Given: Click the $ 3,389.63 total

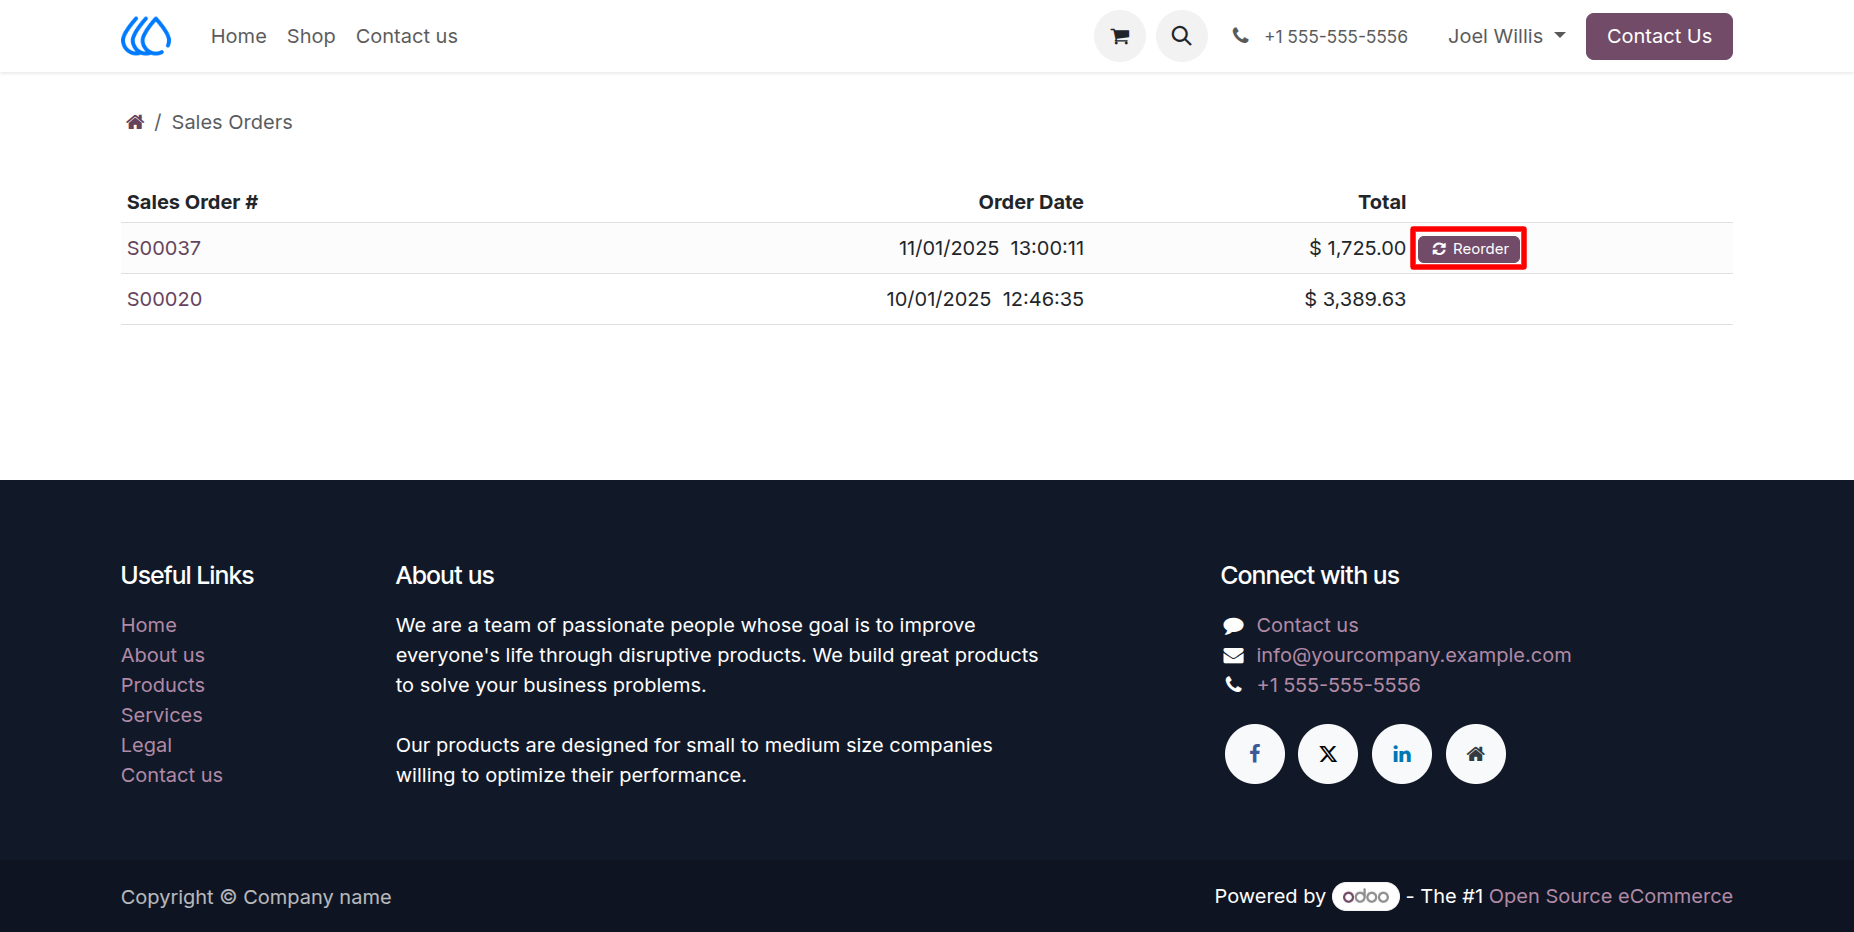Looking at the screenshot, I should pyautogui.click(x=1355, y=299).
